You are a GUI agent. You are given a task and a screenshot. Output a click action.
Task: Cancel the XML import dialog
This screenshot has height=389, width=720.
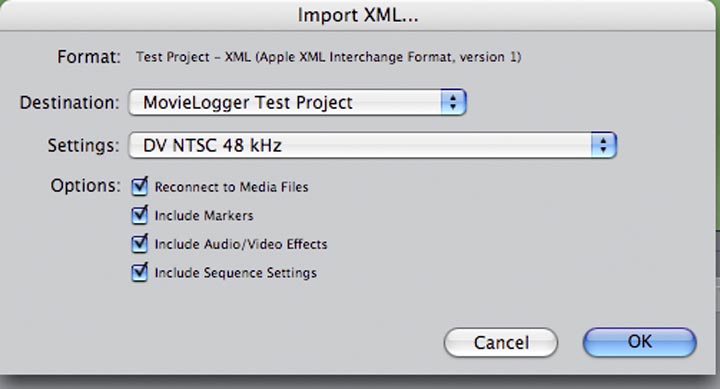click(501, 343)
